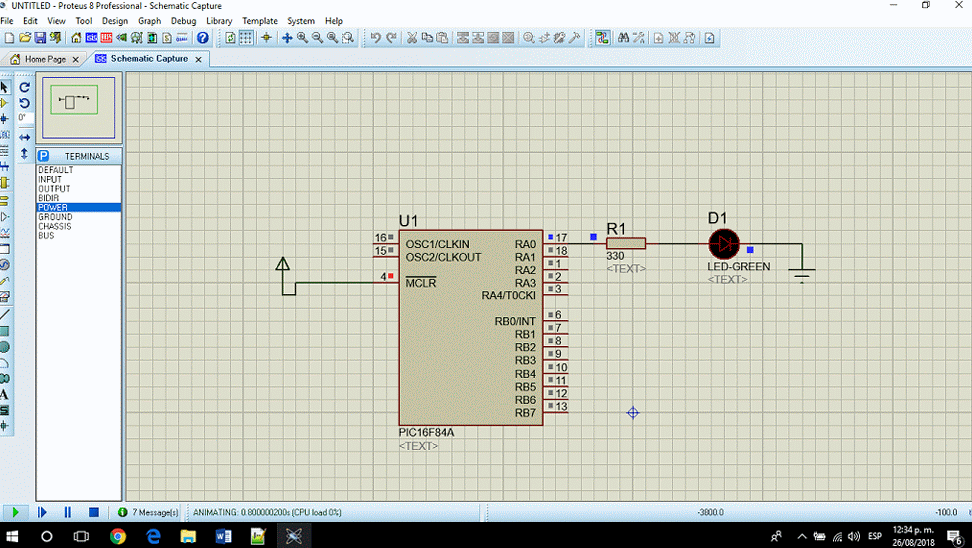The width and height of the screenshot is (972, 548).
Task: Toggle the wire autorouter icon
Action: click(x=602, y=38)
